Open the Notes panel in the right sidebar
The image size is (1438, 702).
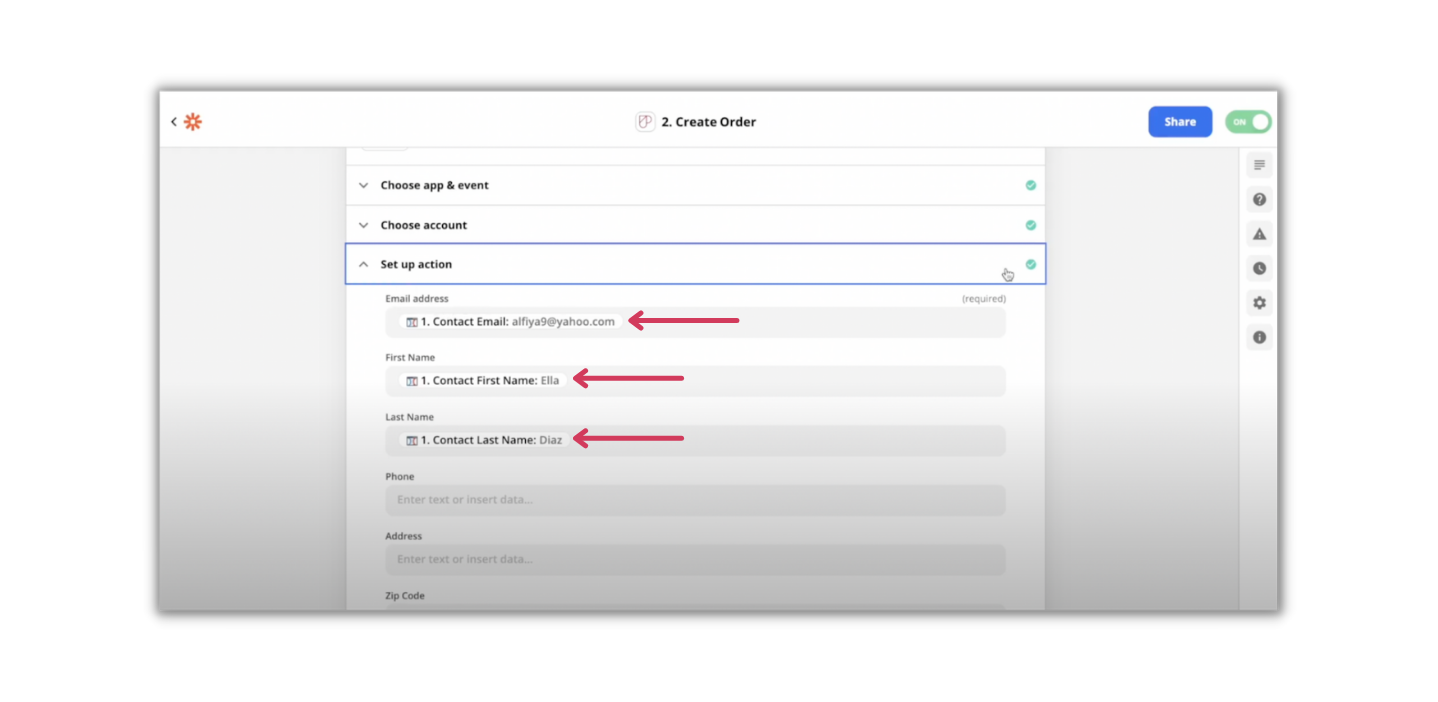click(x=1258, y=164)
